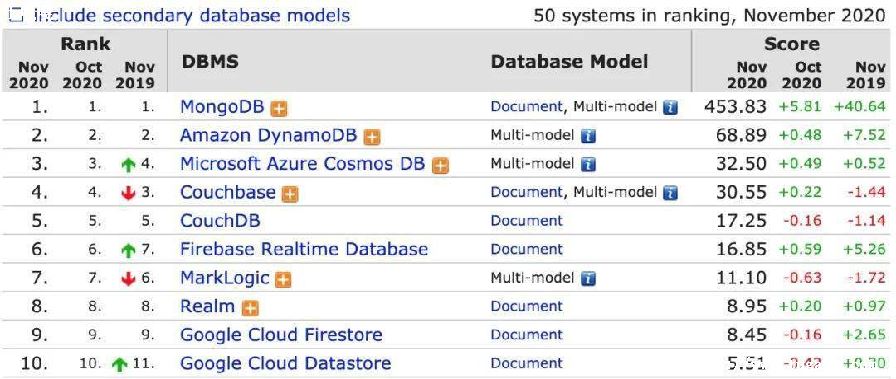Click the info icon in the Cosmos DB row

pos(588,165)
